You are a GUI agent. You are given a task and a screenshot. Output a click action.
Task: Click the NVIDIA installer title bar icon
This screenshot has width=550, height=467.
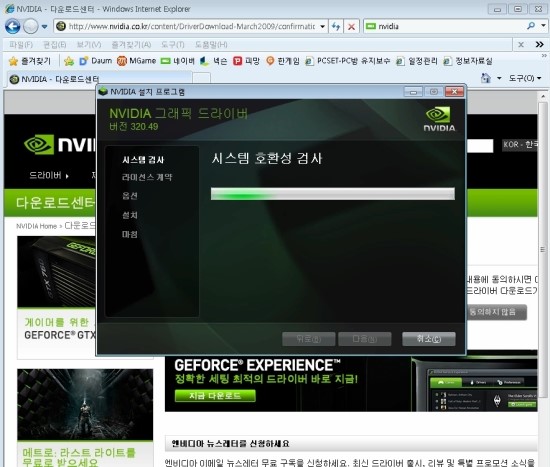coord(103,92)
